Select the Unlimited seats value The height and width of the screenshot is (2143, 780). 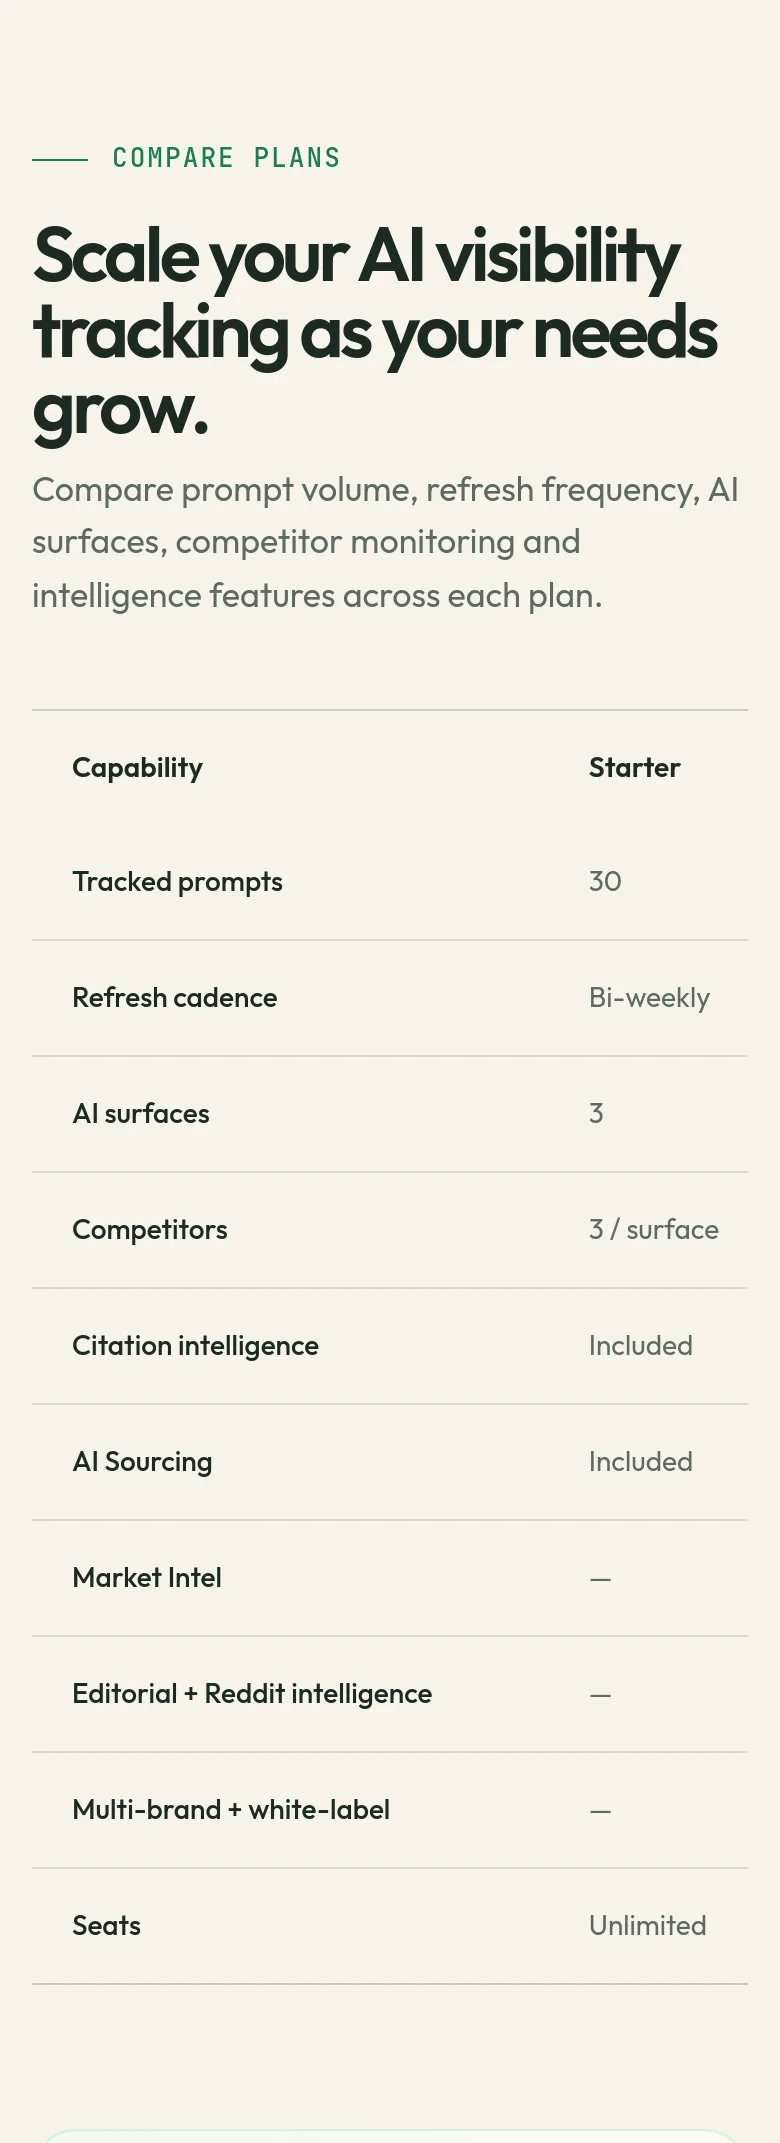tap(647, 1926)
